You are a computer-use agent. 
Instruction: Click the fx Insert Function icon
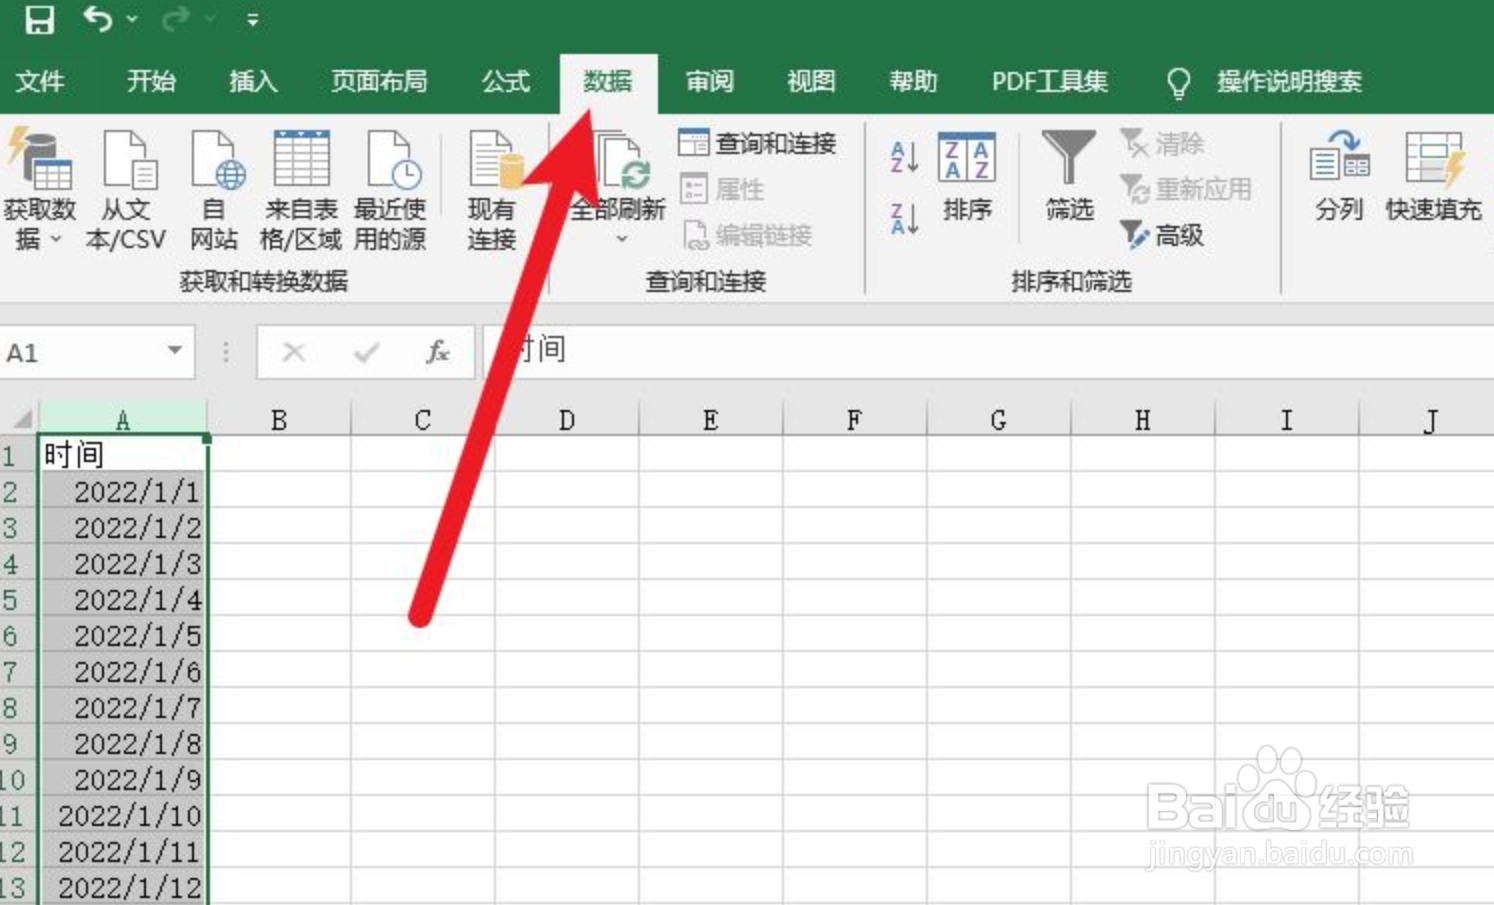pyautogui.click(x=437, y=352)
